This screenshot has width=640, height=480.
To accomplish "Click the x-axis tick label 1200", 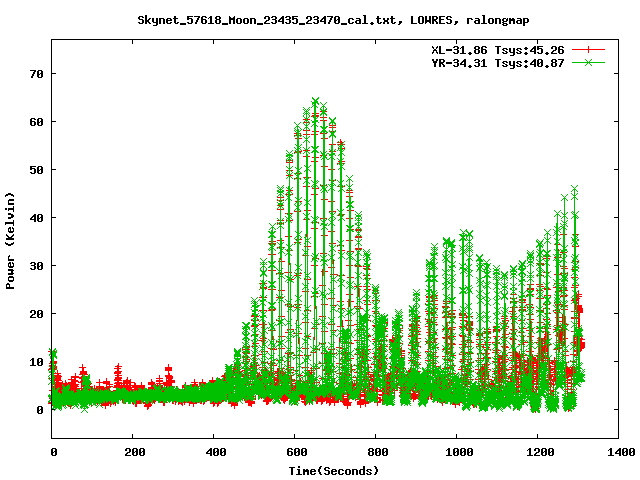I will [x=540, y=452].
